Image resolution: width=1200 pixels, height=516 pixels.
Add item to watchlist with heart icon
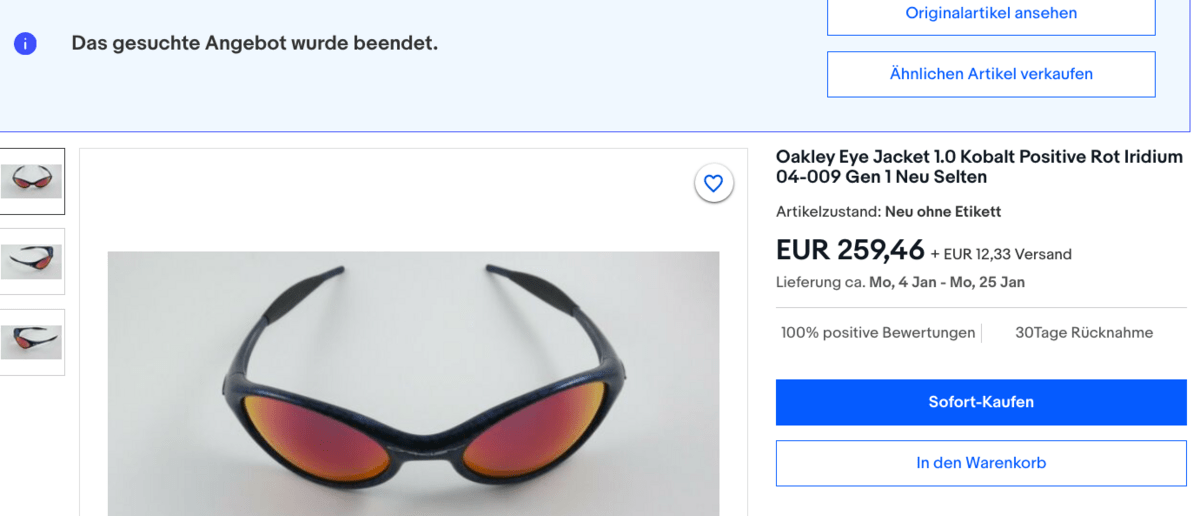tap(713, 183)
